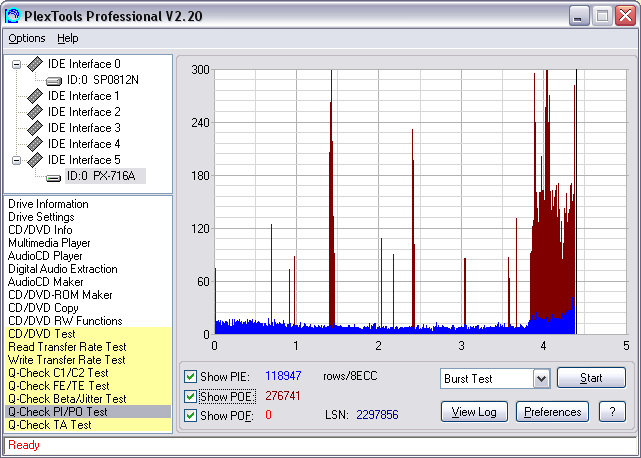Click the Ready status bar text
This screenshot has height=458, width=641.
point(24,445)
